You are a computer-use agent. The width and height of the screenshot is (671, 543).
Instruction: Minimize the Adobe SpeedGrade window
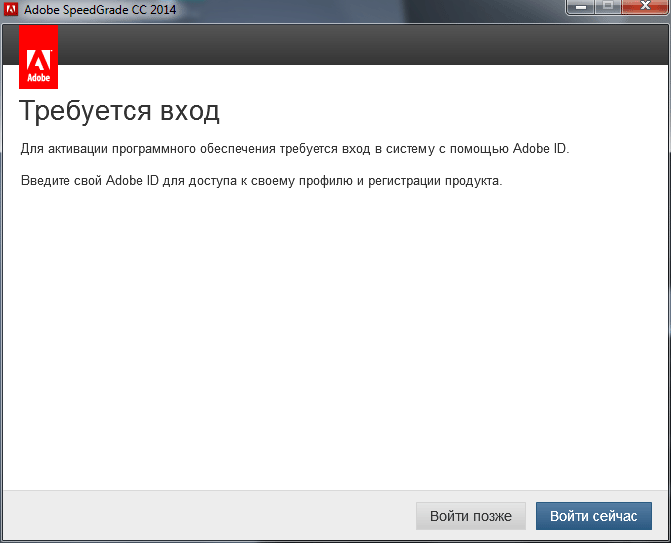coord(580,6)
